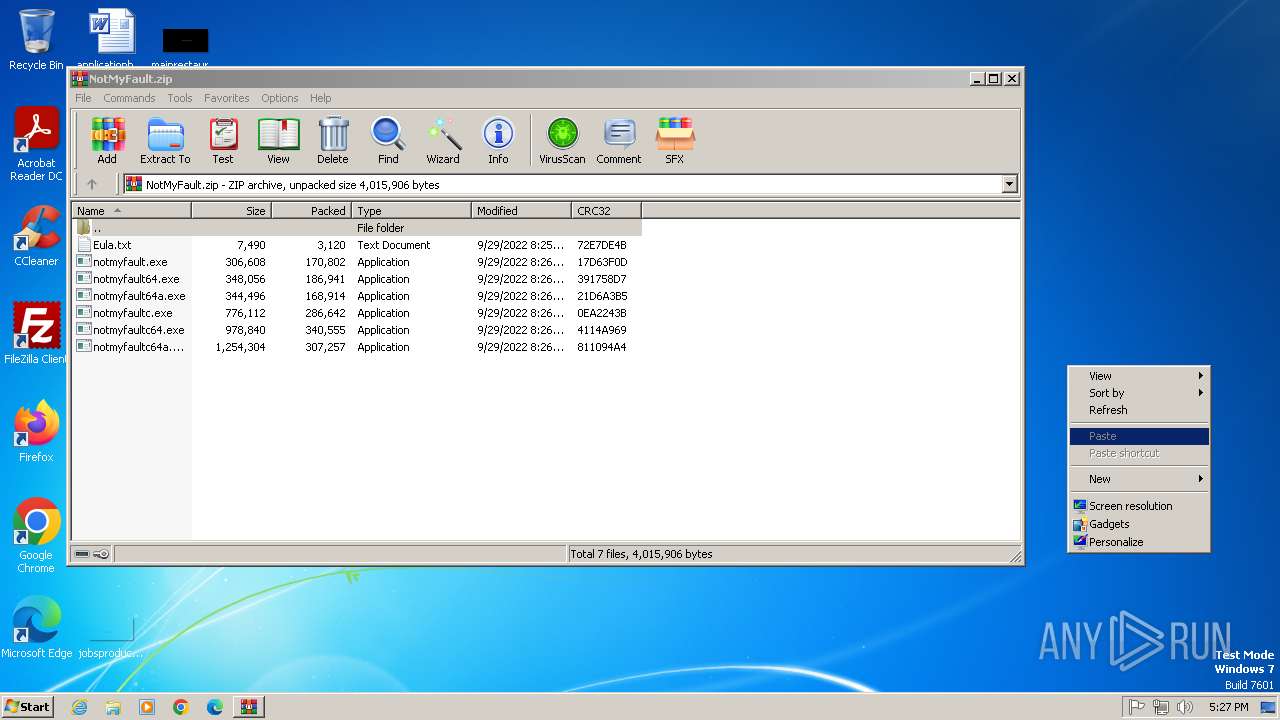Choose Refresh in context menu

(1139, 410)
